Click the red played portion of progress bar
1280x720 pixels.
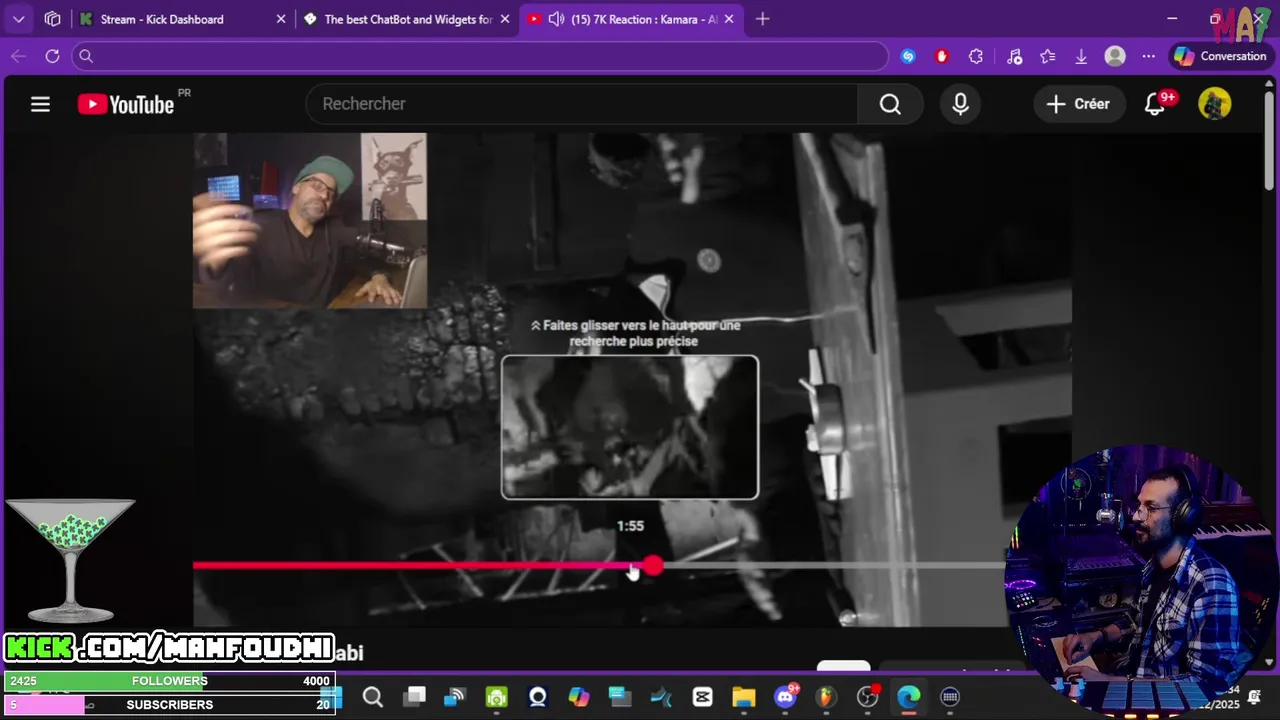coord(418,566)
